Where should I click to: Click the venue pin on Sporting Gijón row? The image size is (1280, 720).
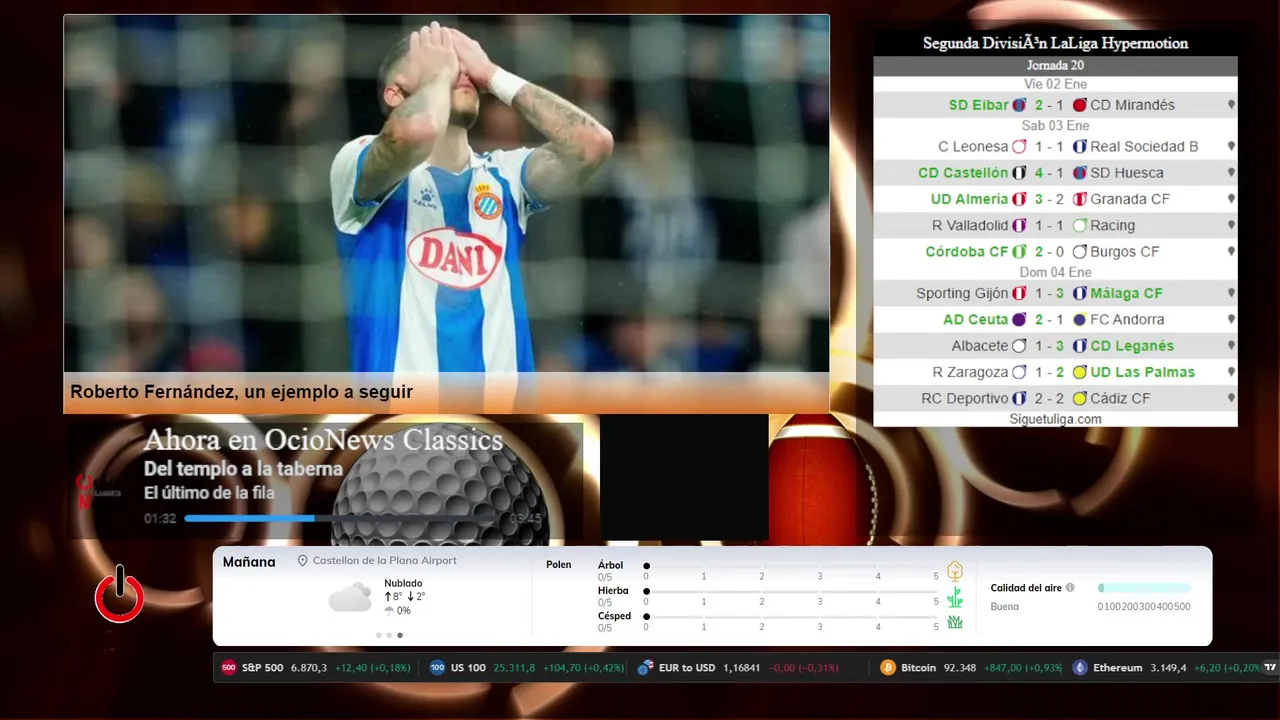coord(1231,294)
